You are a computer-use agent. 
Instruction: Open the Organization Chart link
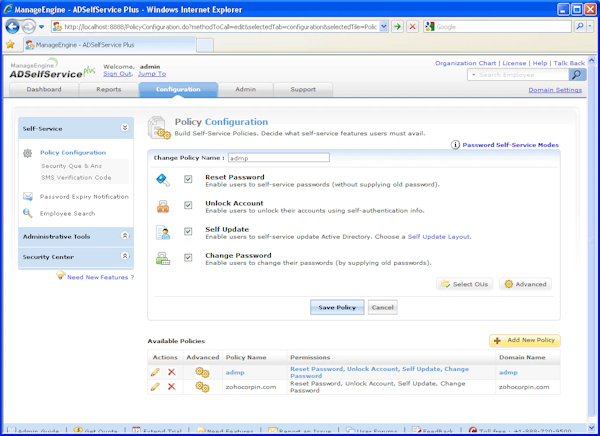(465, 63)
